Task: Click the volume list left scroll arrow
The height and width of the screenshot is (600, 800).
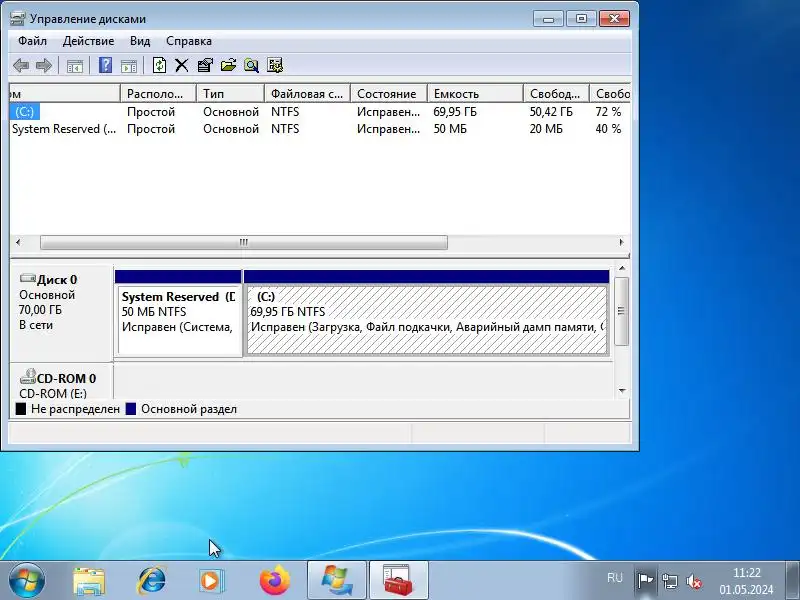Action: click(18, 242)
